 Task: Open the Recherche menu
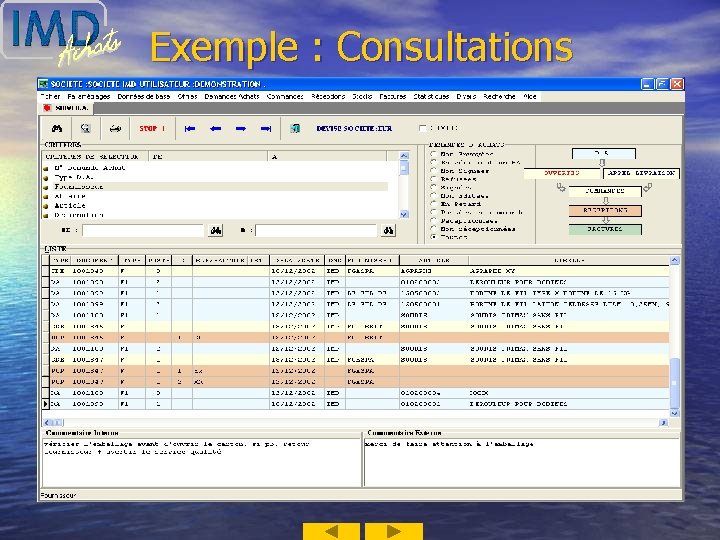coord(499,96)
